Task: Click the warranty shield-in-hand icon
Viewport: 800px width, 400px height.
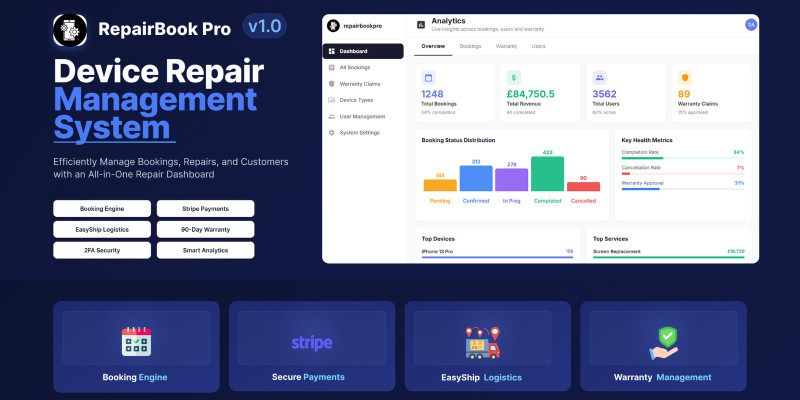Action: [663, 342]
